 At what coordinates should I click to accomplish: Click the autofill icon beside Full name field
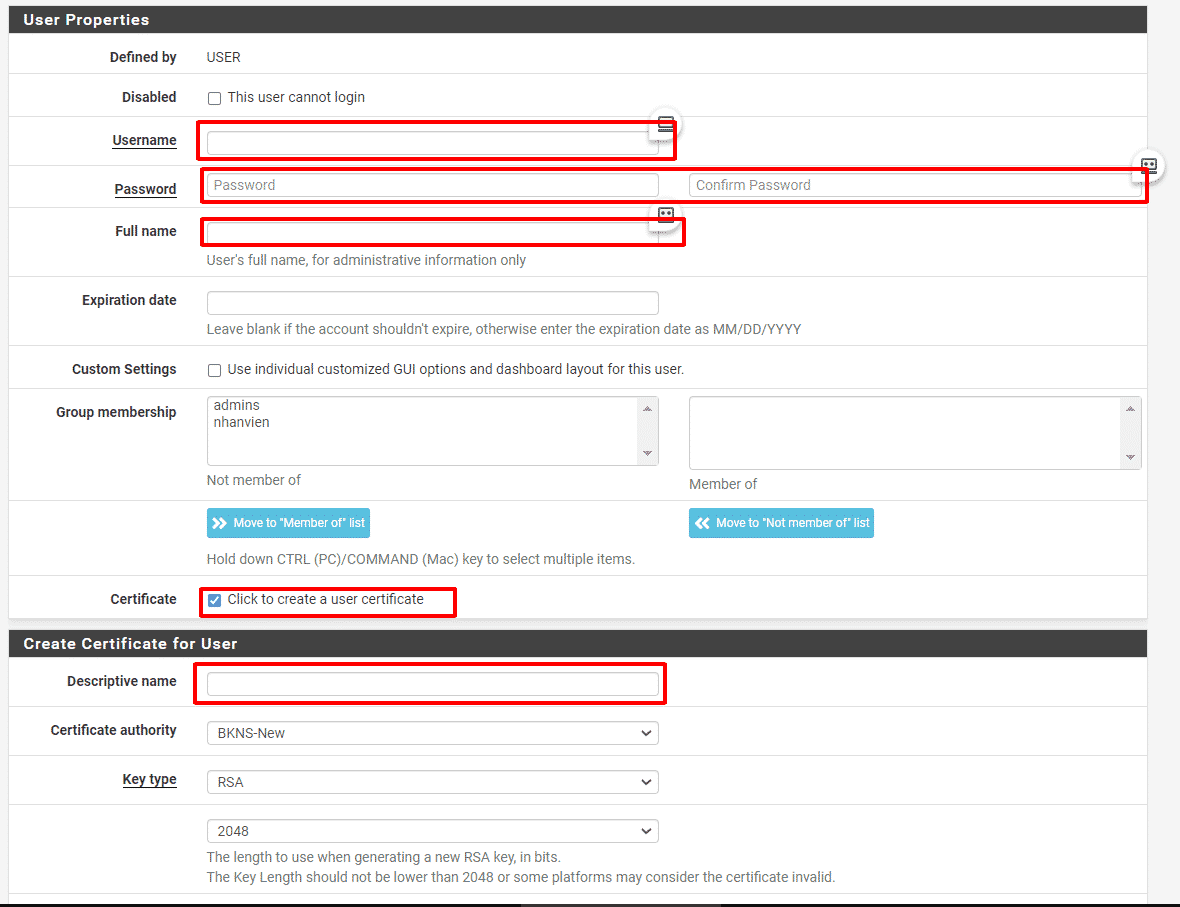[666, 215]
